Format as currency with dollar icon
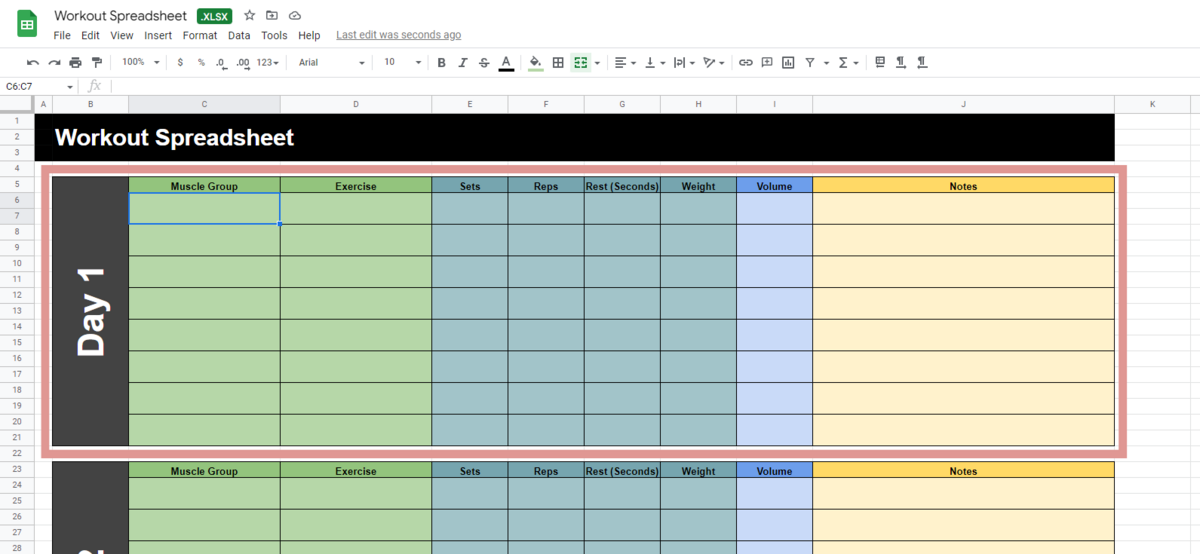This screenshot has height=554, width=1200. pyautogui.click(x=180, y=62)
